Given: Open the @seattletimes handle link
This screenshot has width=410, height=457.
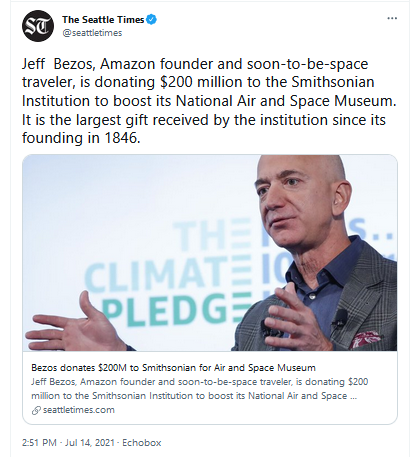Looking at the screenshot, I should point(92,33).
